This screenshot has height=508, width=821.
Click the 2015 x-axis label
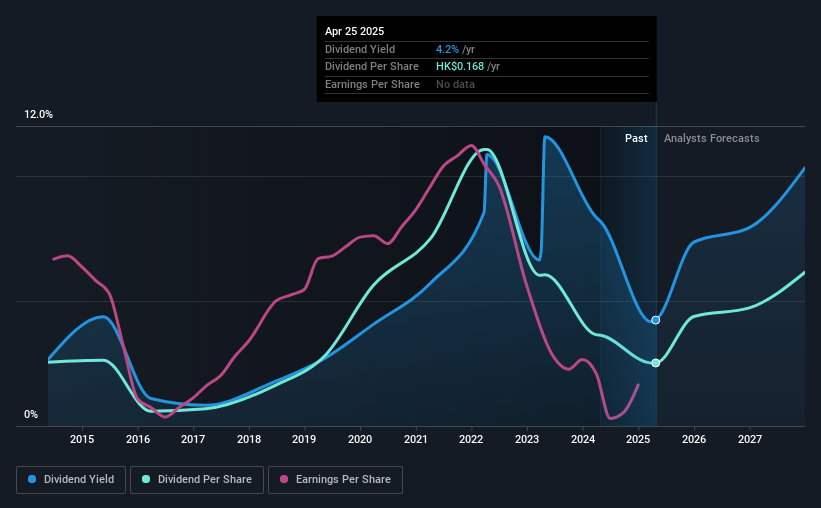(x=82, y=439)
